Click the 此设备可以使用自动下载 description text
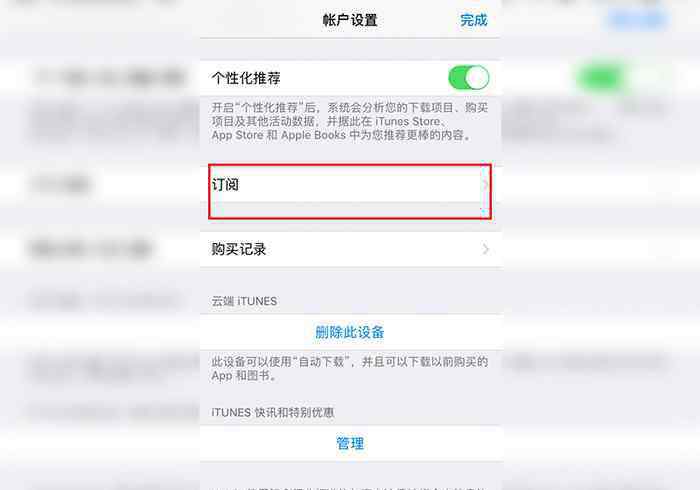 point(350,369)
